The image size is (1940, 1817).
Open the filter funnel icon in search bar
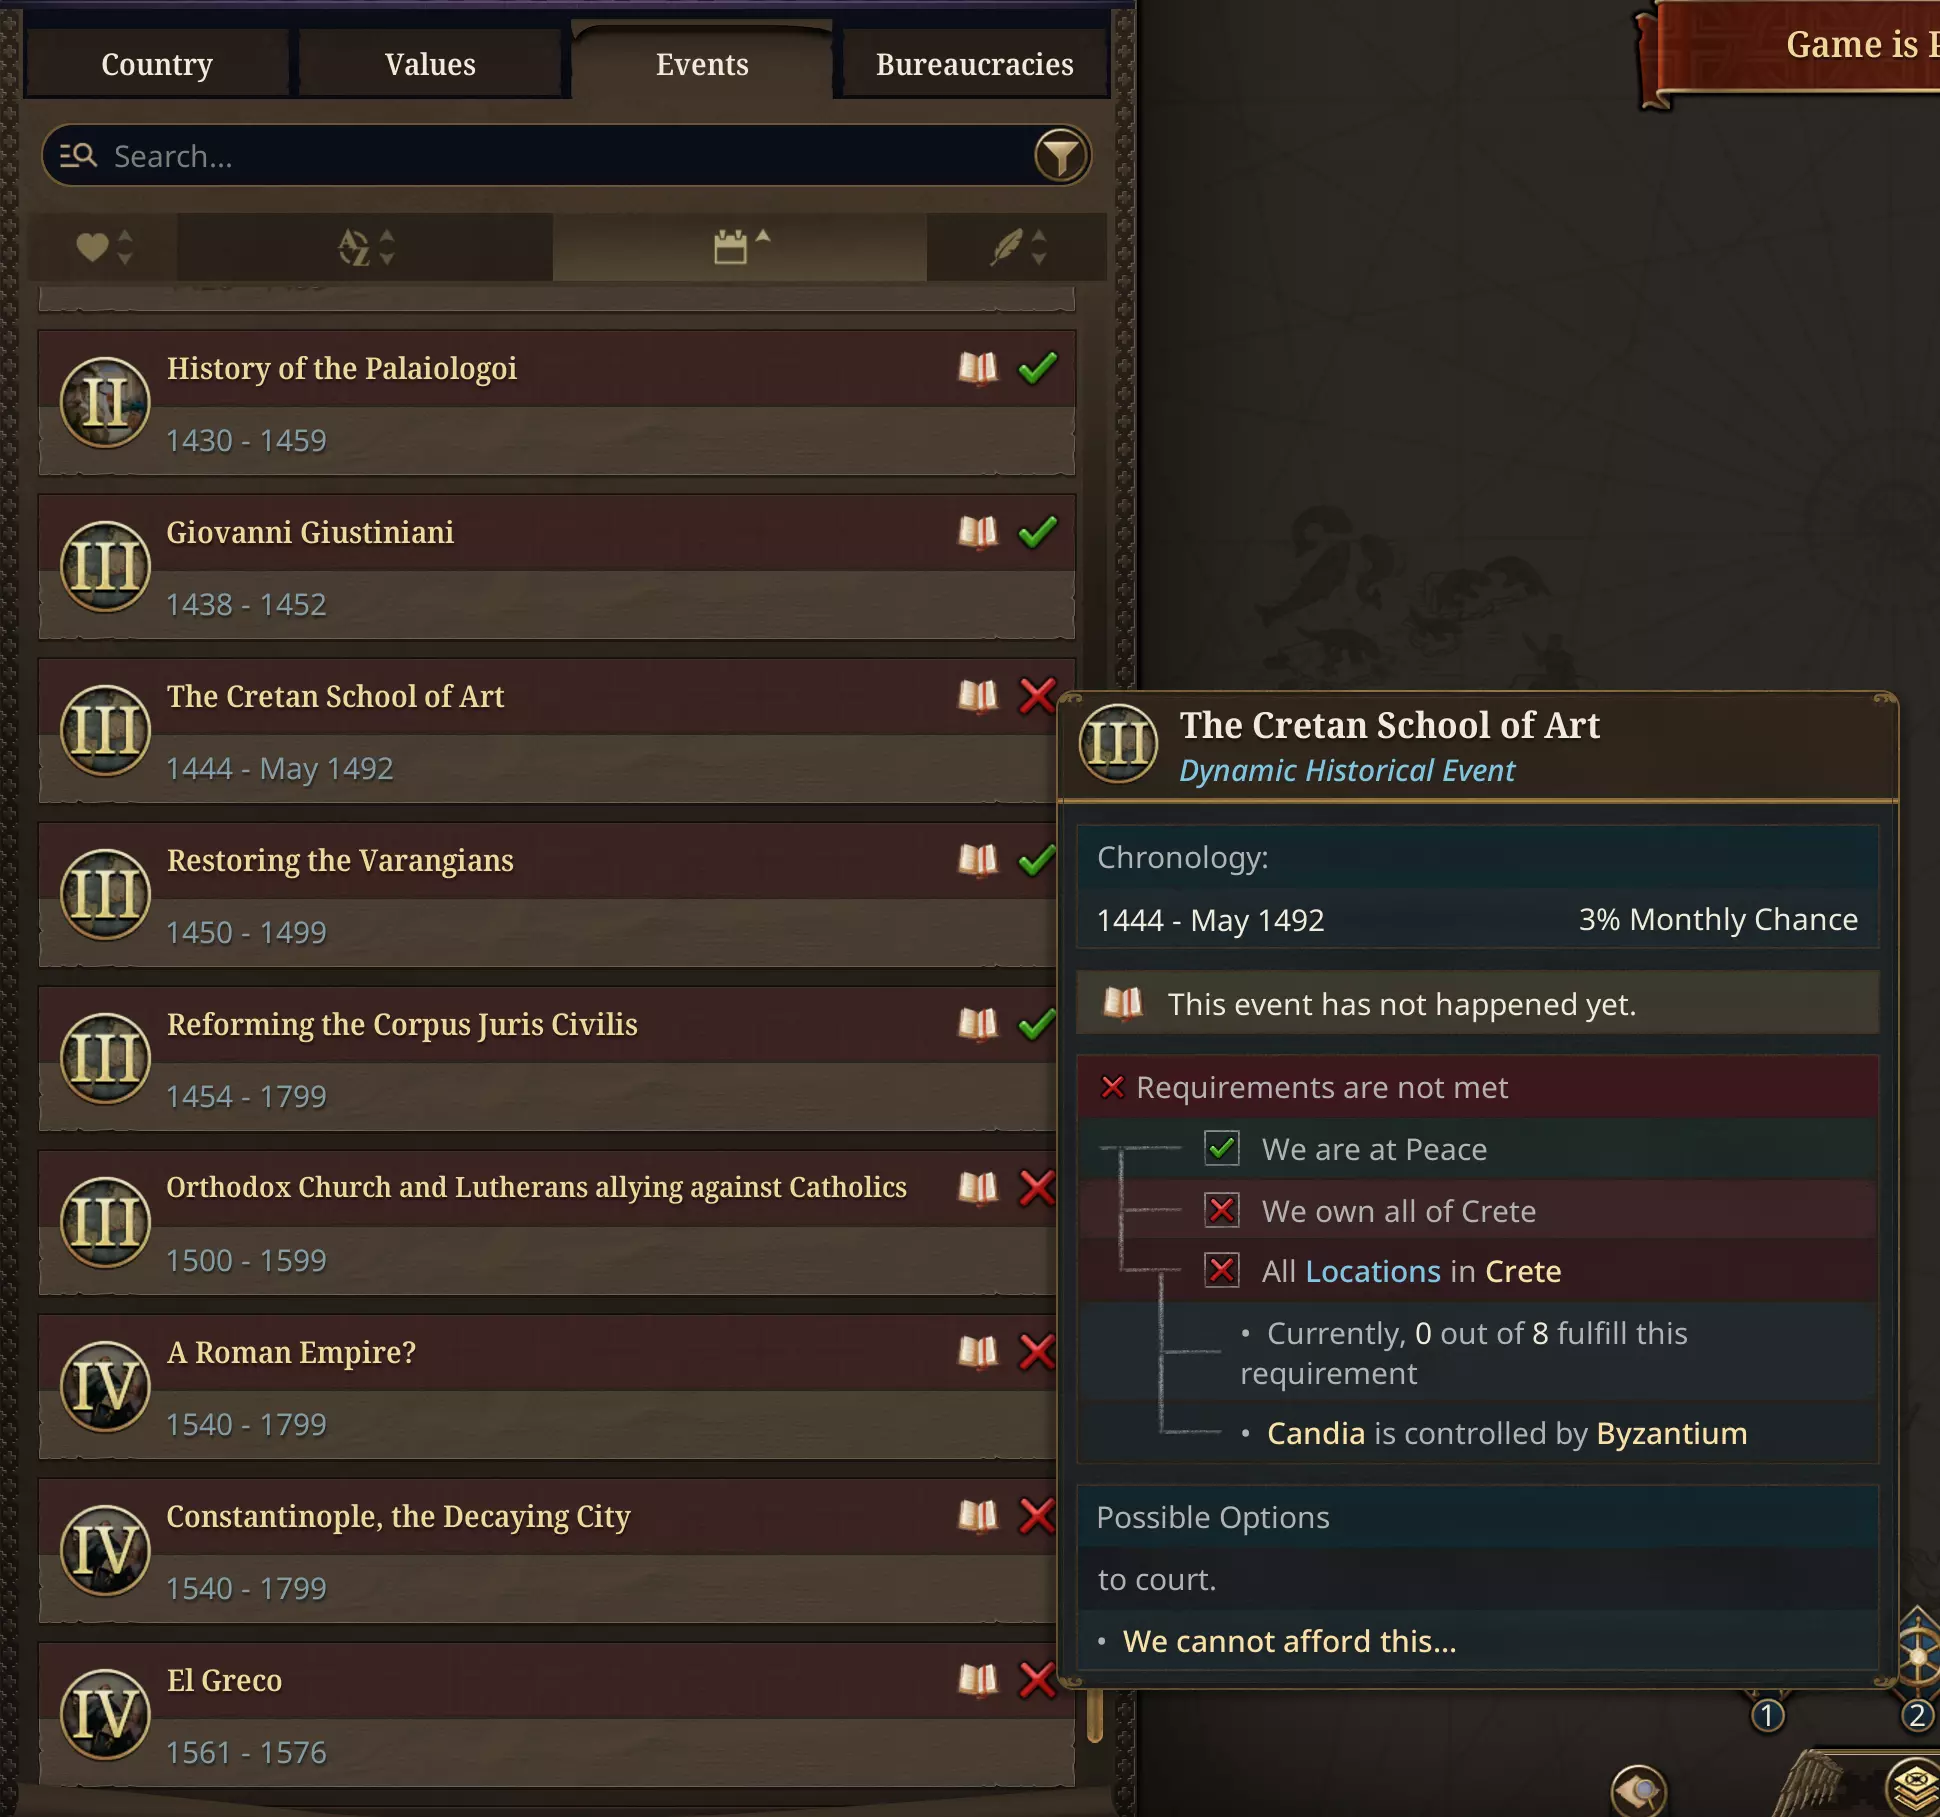1061,156
